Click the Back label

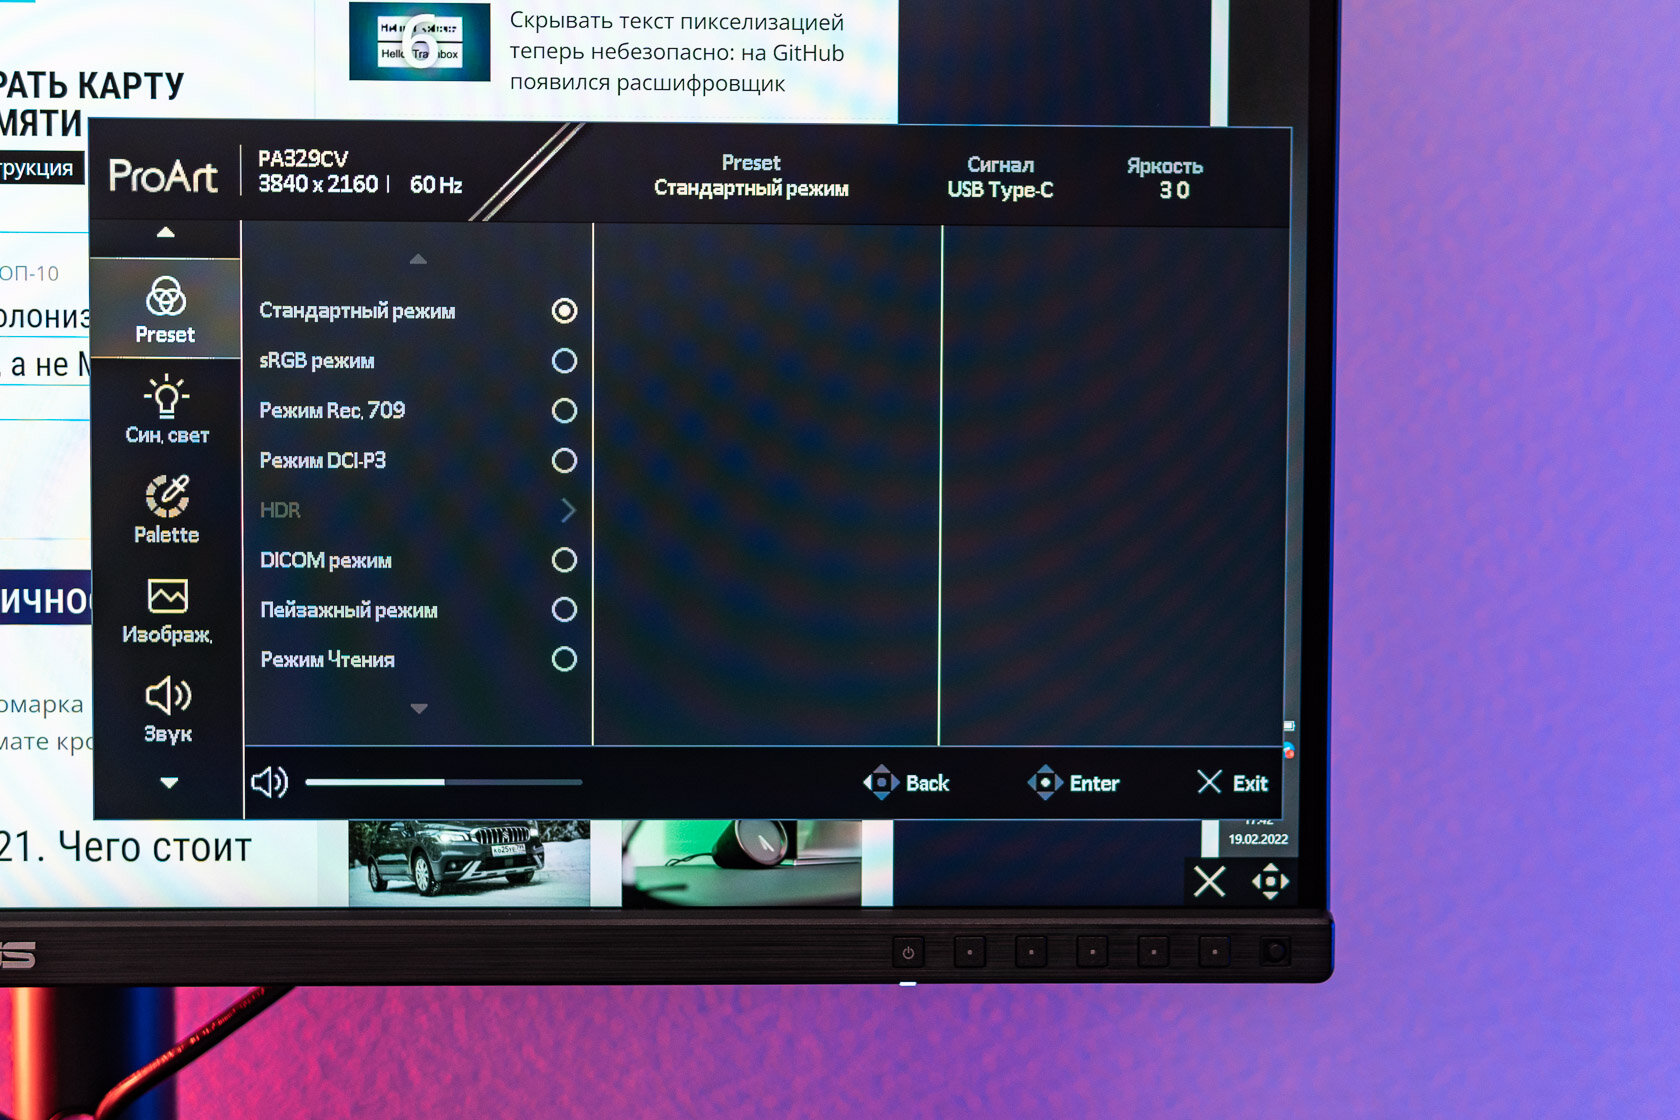tap(927, 783)
